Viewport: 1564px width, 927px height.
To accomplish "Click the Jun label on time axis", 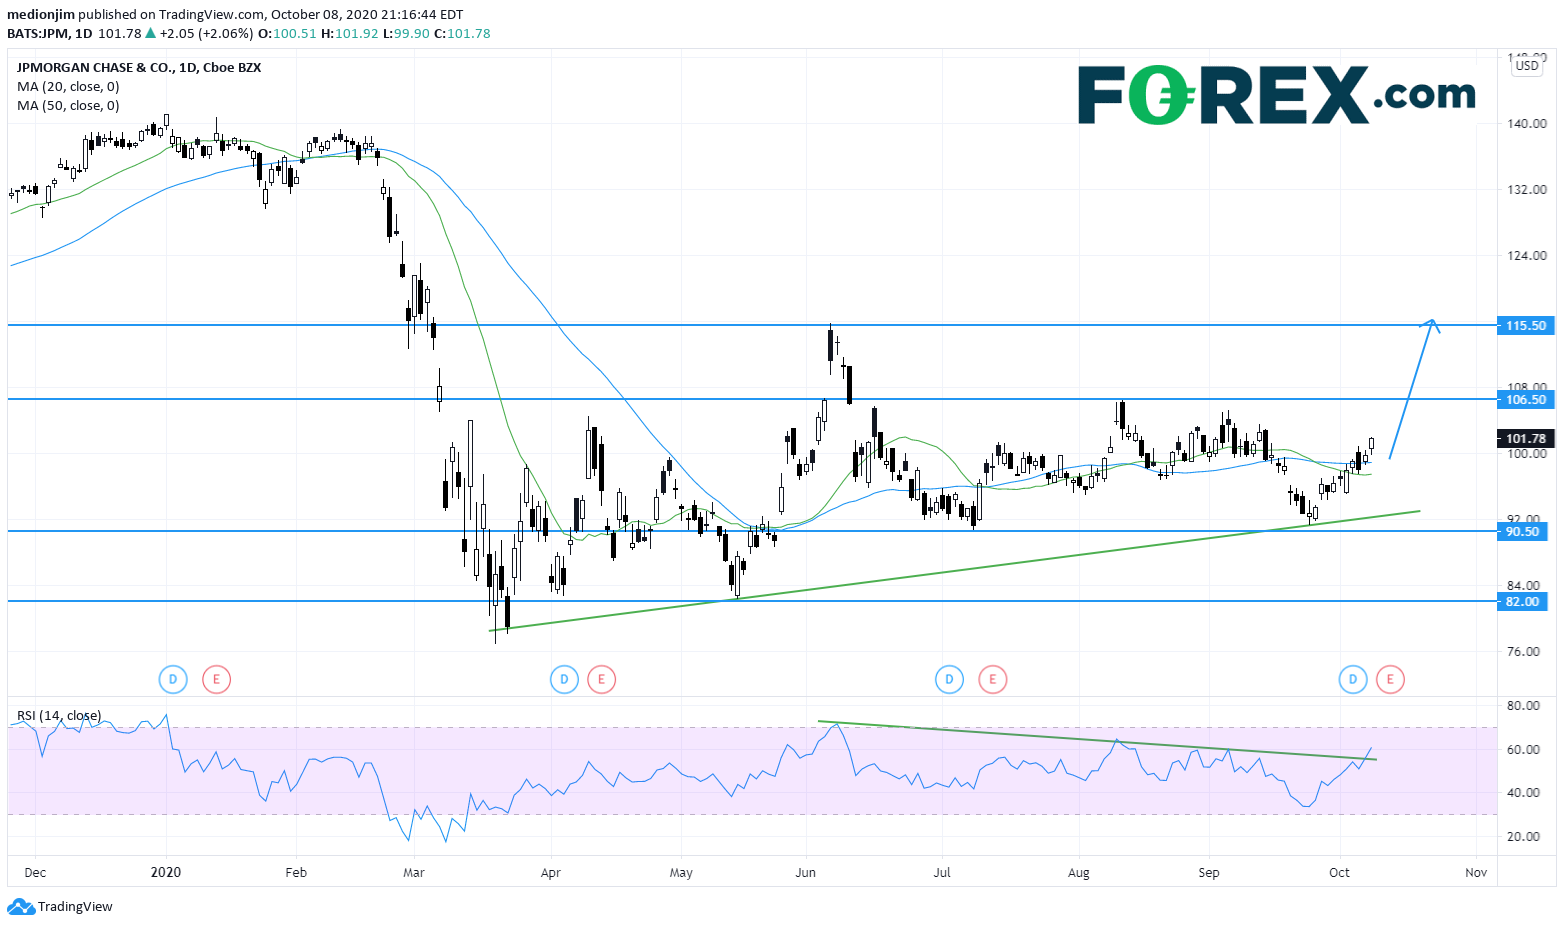I will pyautogui.click(x=805, y=873).
